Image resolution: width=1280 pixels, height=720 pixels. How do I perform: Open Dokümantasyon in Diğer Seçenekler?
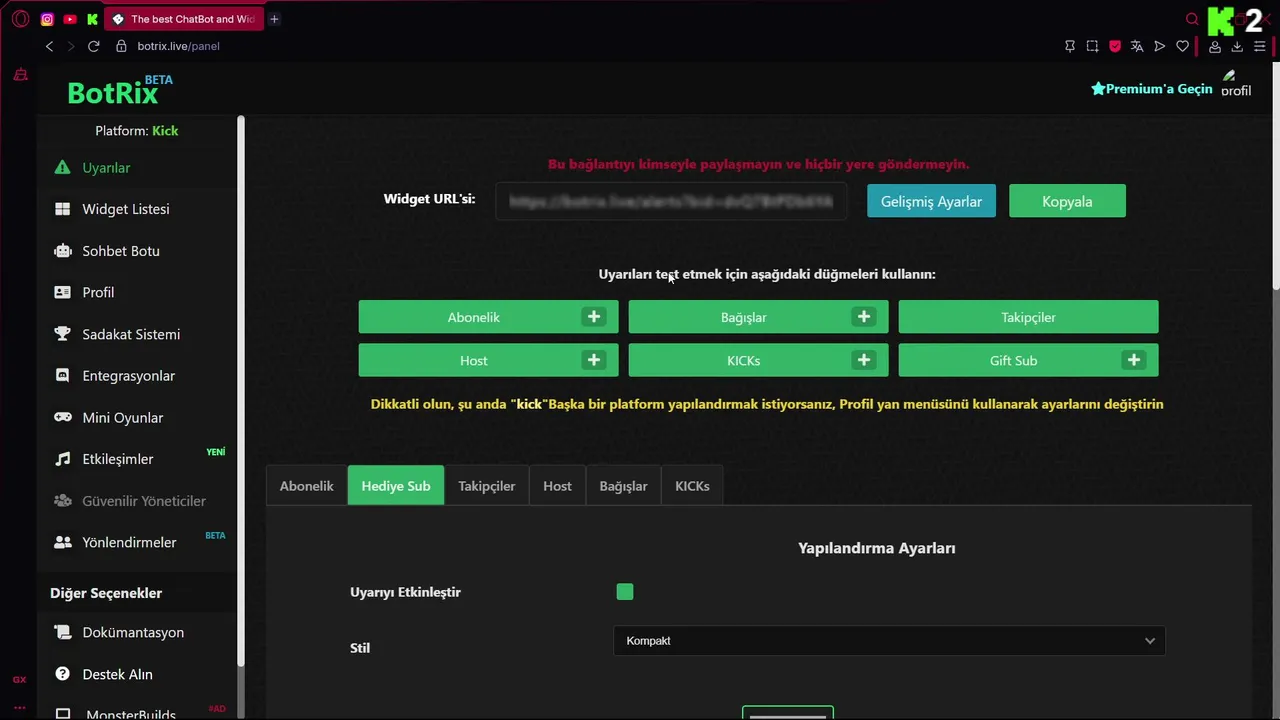point(120,632)
